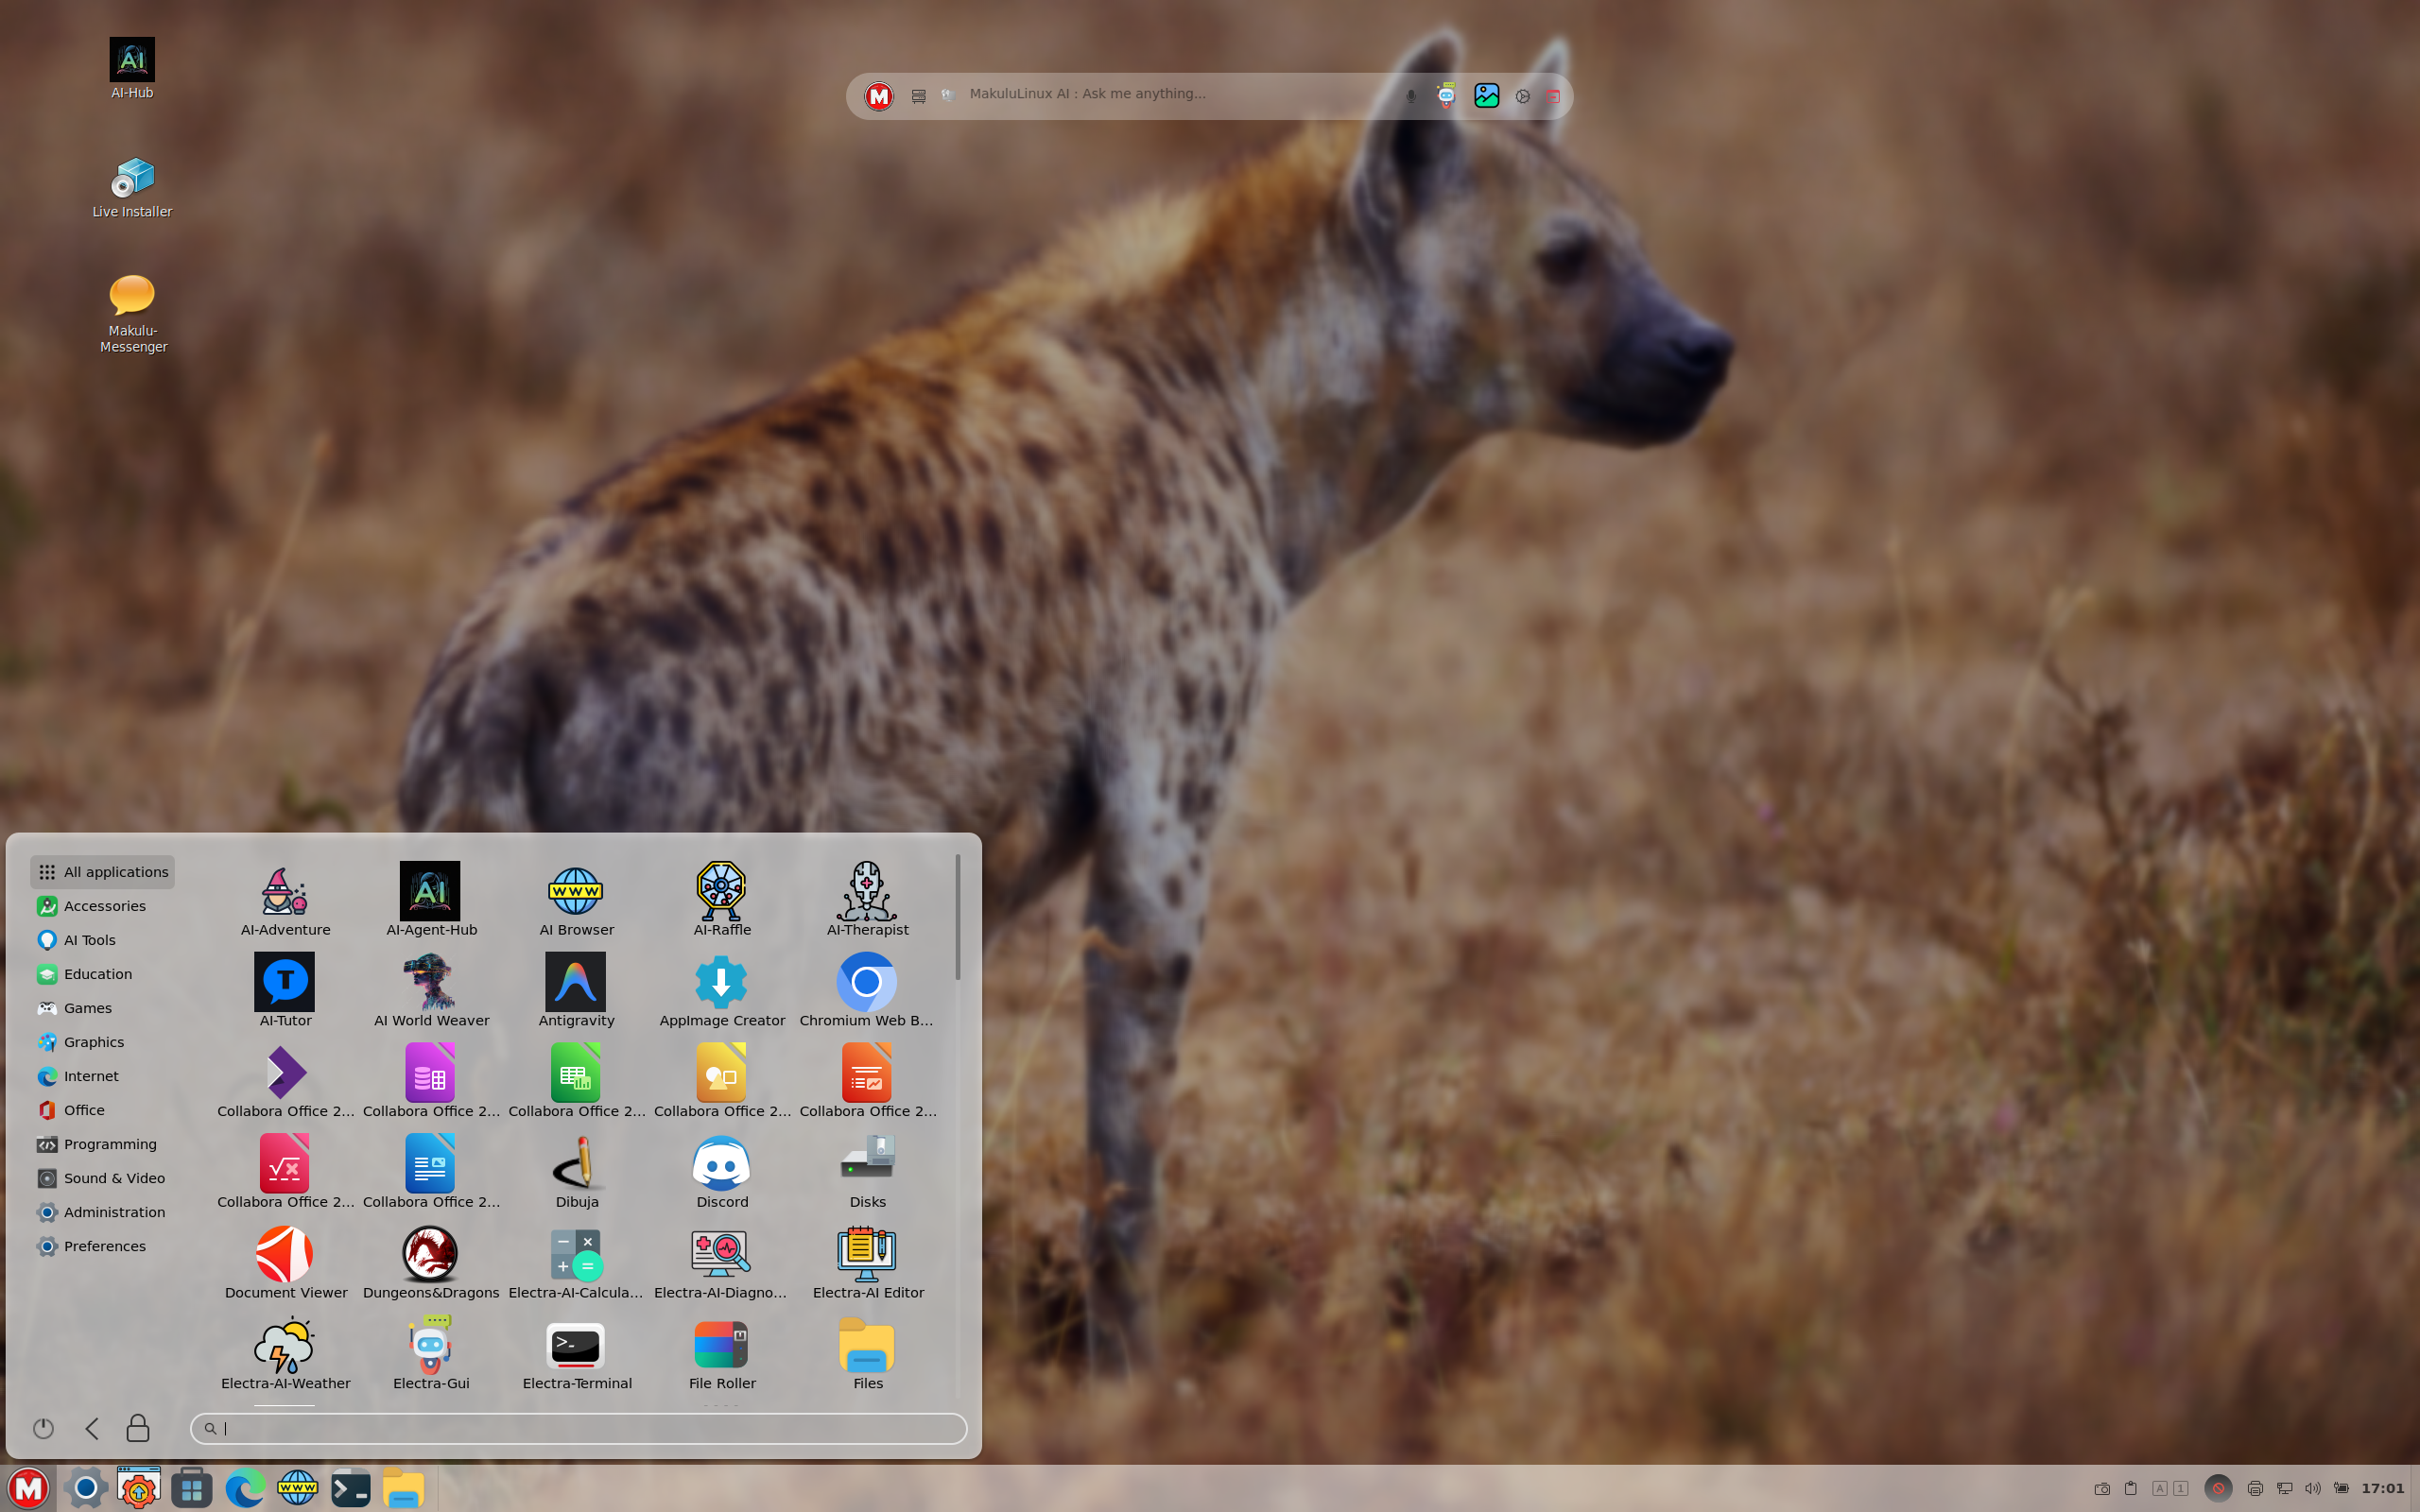This screenshot has height=1512, width=2420.
Task: Browse the Administration category
Action: pyautogui.click(x=102, y=1212)
